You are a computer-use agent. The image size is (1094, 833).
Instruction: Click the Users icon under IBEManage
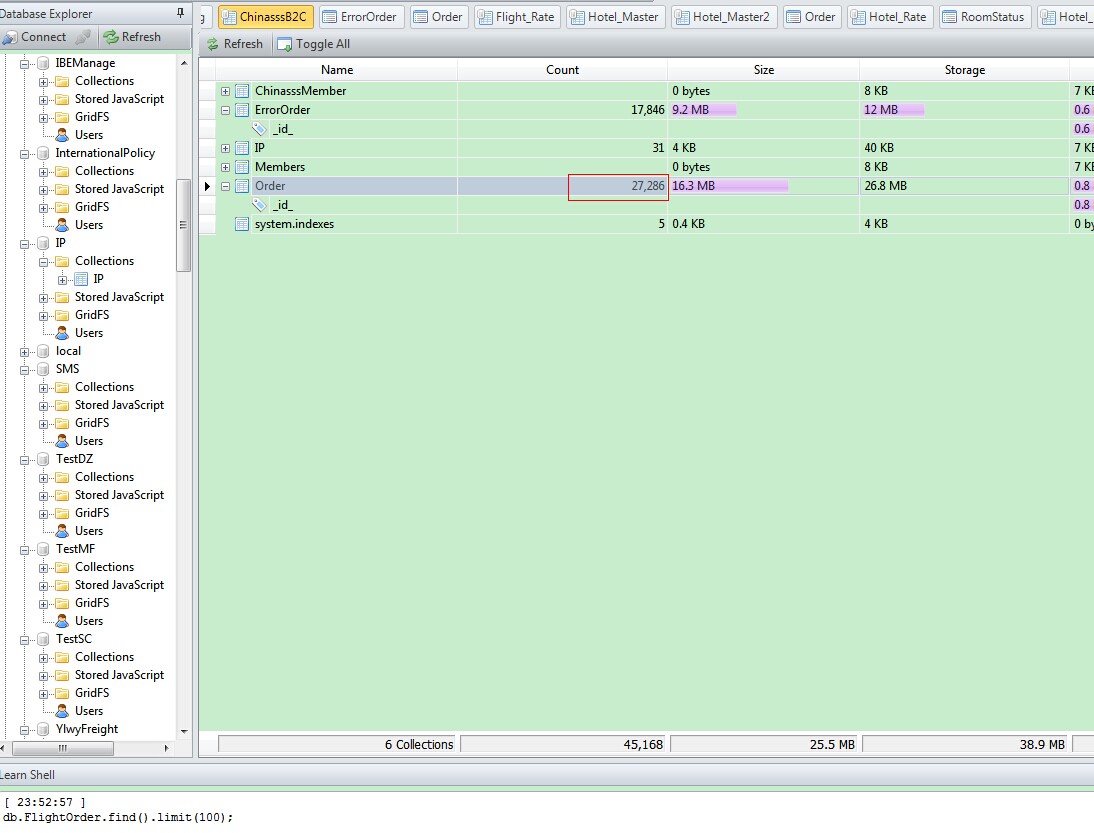[62, 135]
